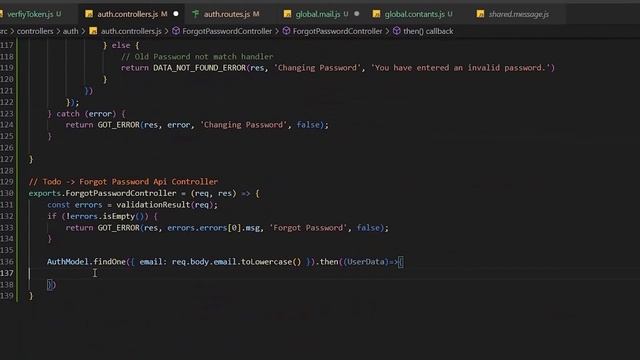Screen dimensions: 640x360
Task: Click the Todo Forgot Password Api Controller comment
Action: 123,182
